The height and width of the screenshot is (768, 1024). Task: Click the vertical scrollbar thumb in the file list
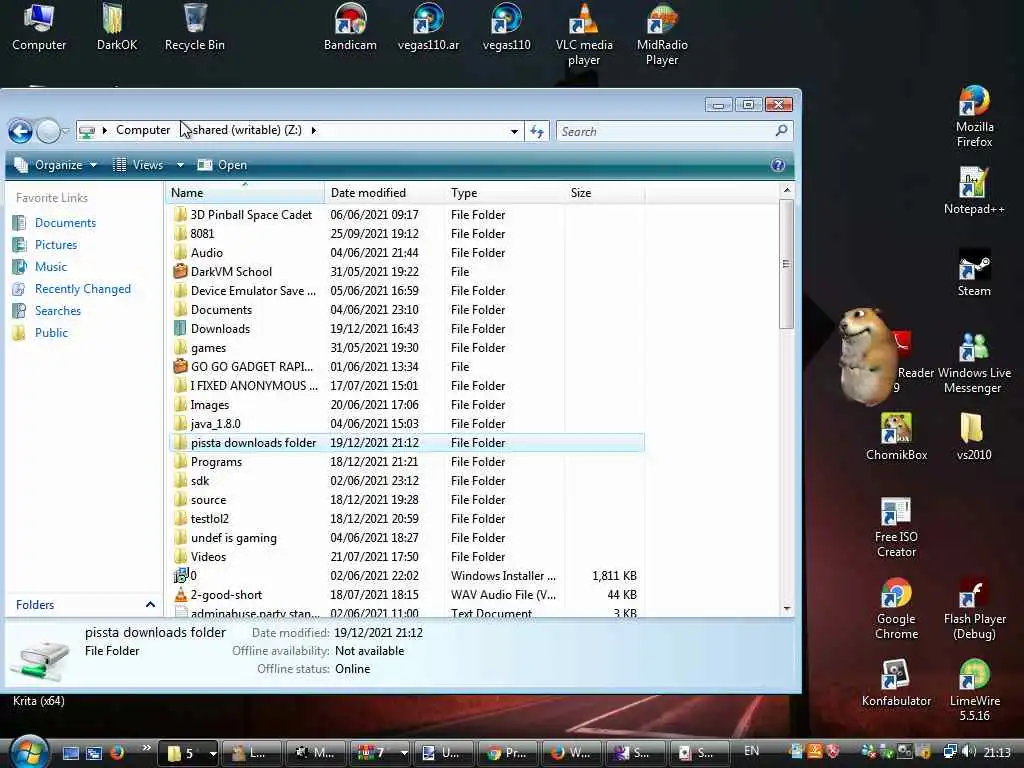pos(786,264)
